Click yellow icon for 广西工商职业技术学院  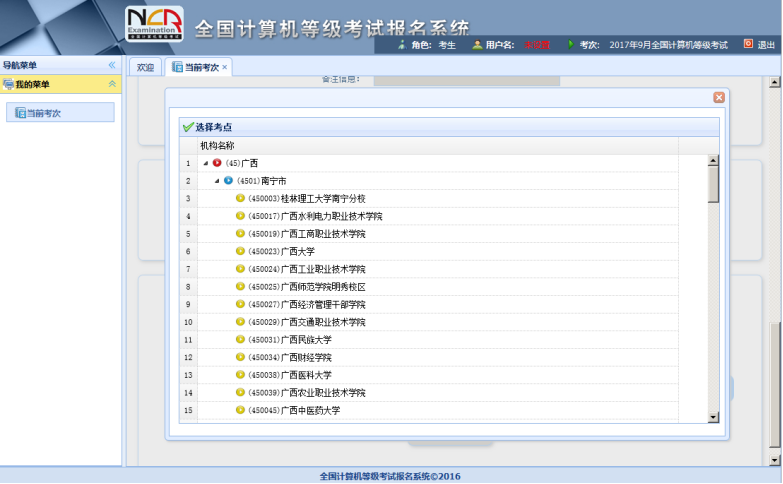click(240, 233)
